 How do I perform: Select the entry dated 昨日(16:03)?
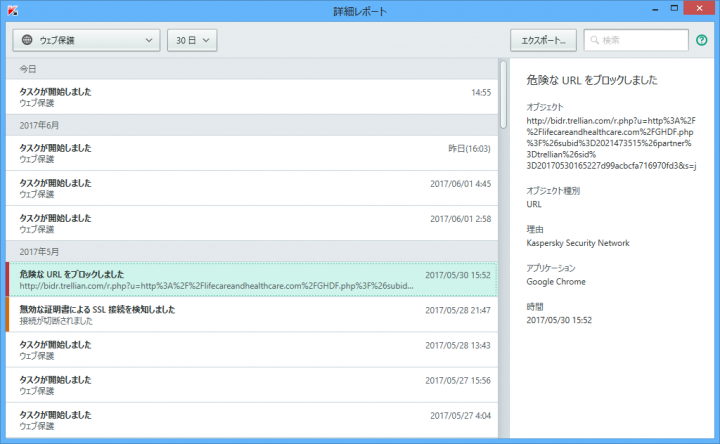(x=252, y=153)
